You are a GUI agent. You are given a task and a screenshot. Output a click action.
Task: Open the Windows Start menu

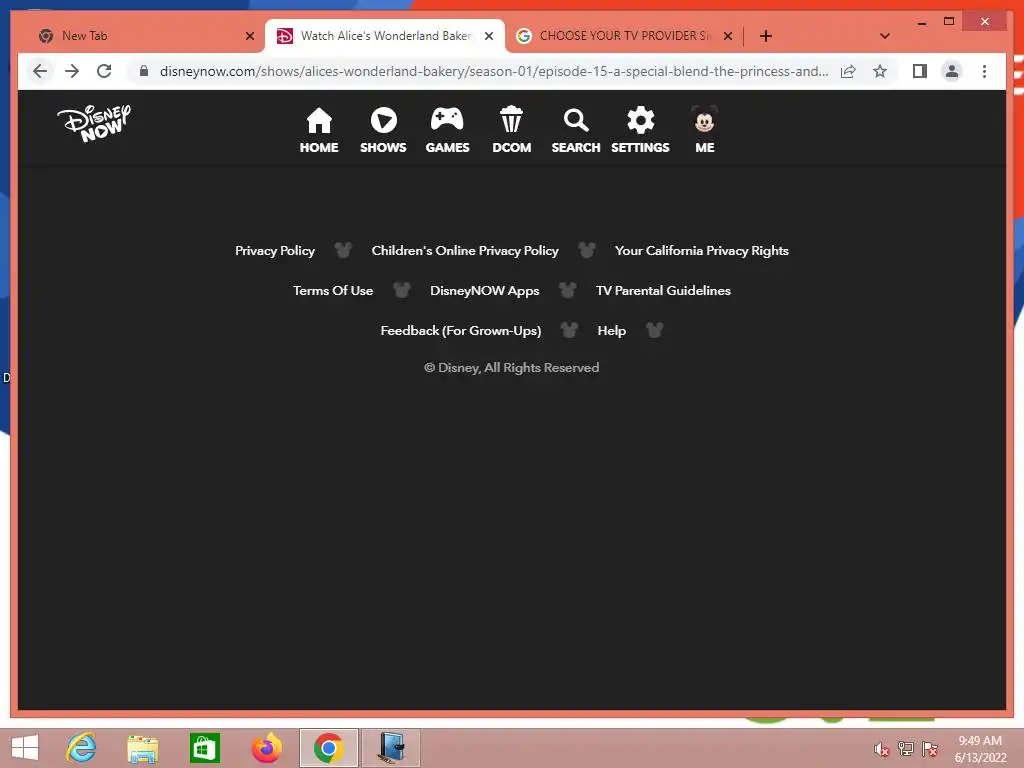(25, 748)
